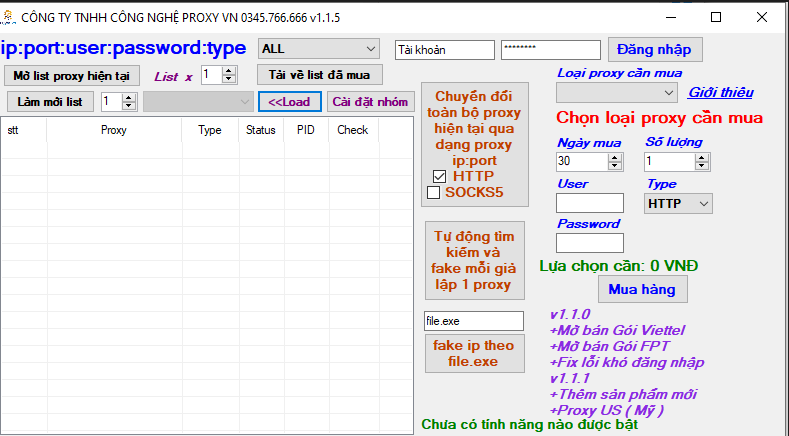Click the Tài khoản username field
This screenshot has height=436, width=789.
444,49
